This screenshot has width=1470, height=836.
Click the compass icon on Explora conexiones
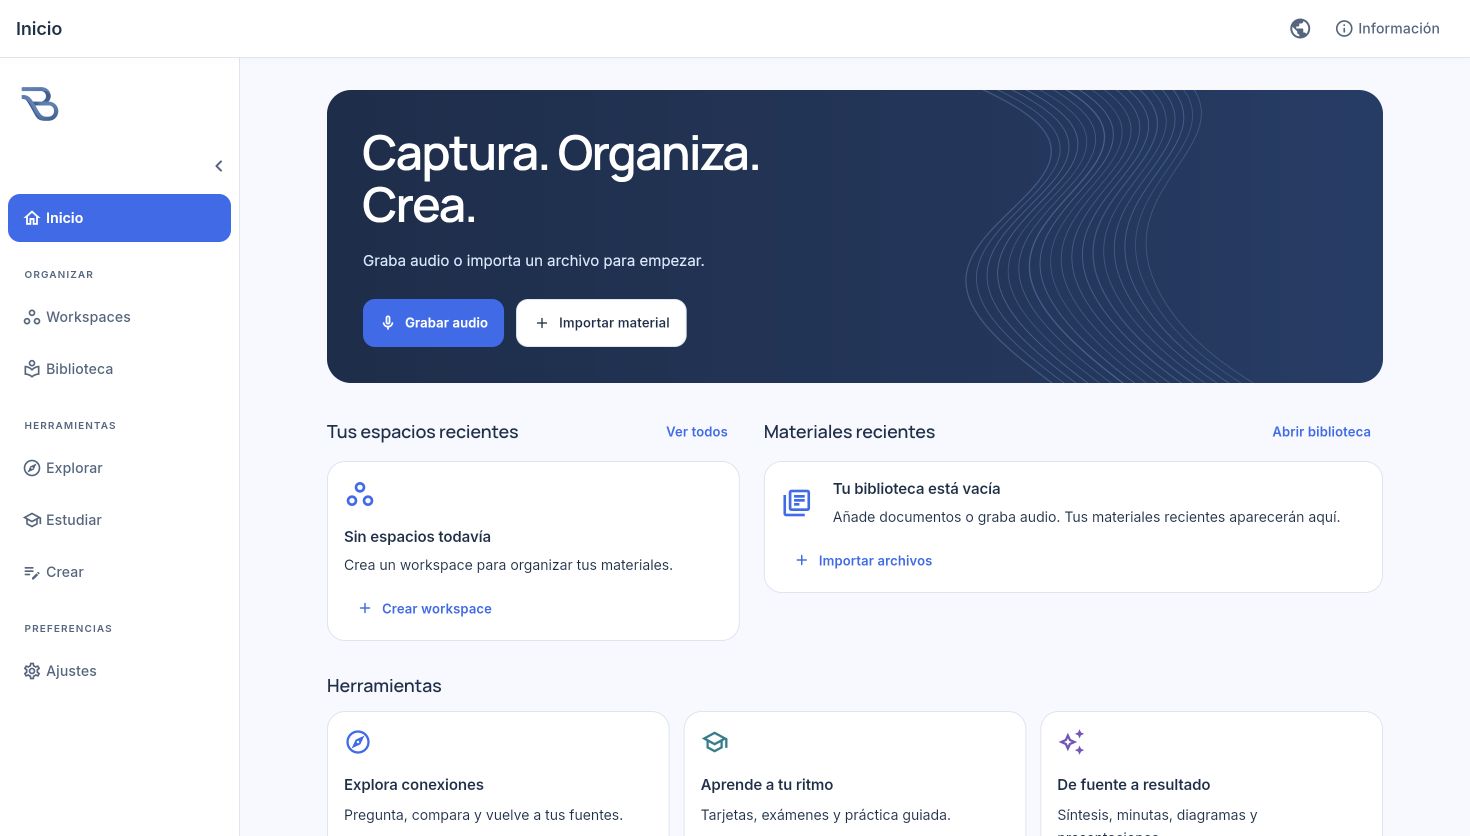358,742
